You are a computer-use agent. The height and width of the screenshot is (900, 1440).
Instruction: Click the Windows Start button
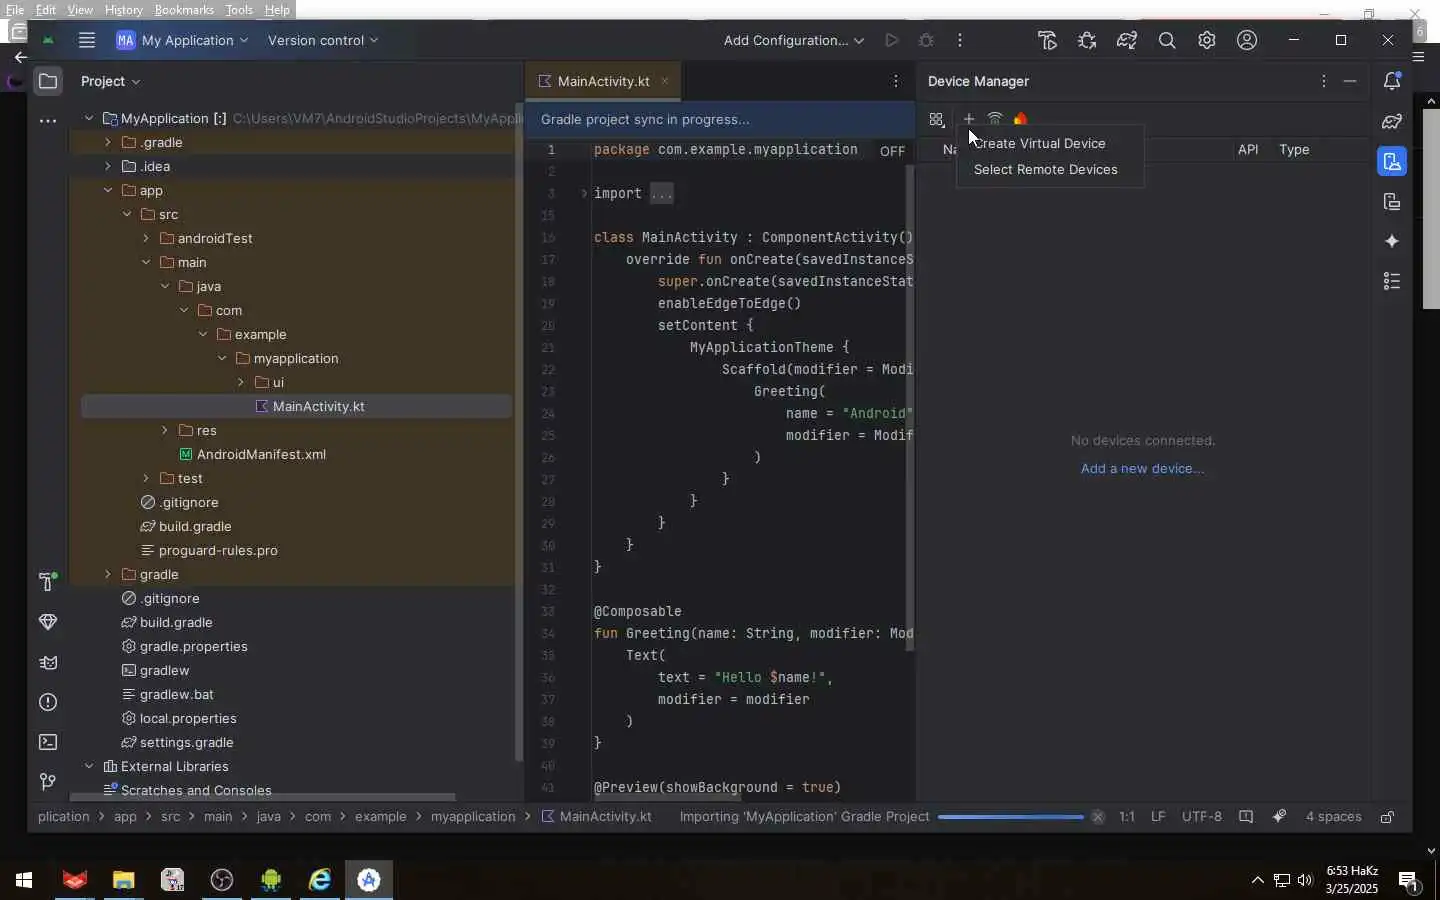(x=24, y=880)
